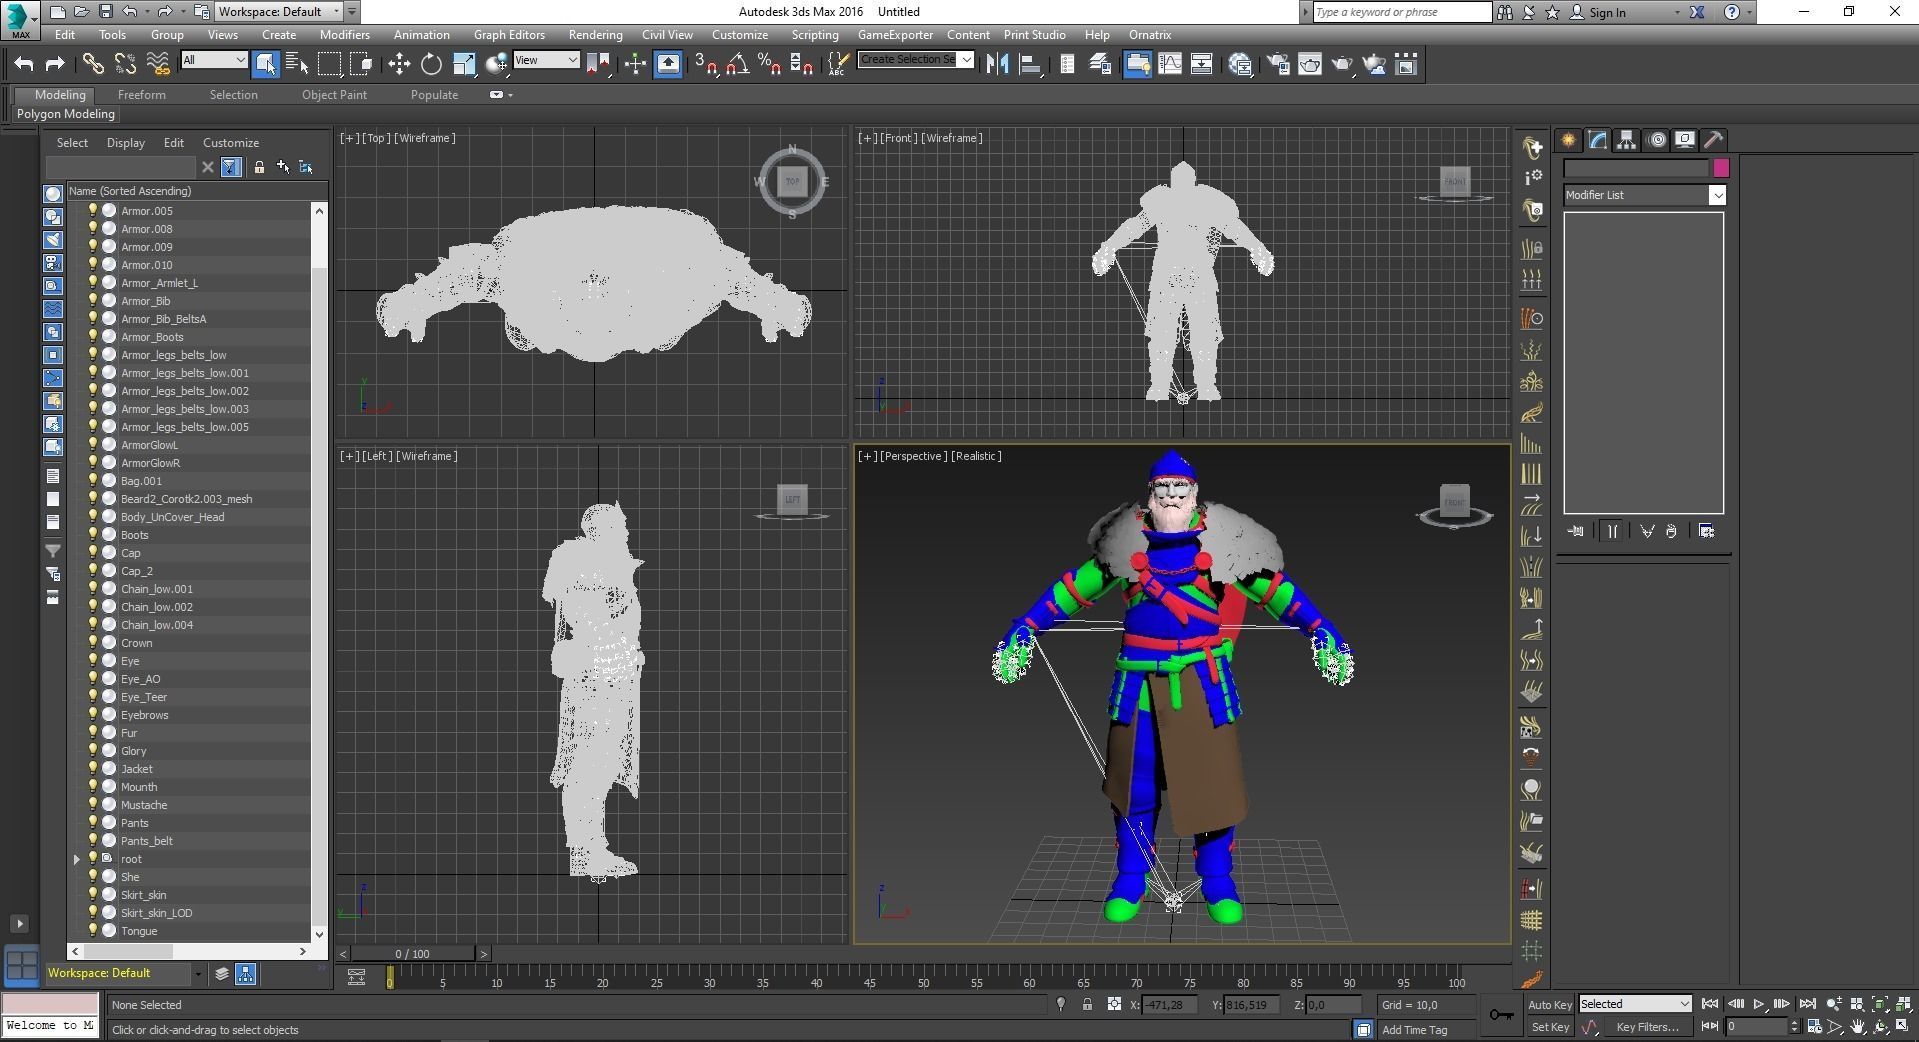
Task: Open the Ornatrix menu
Action: pyautogui.click(x=1150, y=34)
